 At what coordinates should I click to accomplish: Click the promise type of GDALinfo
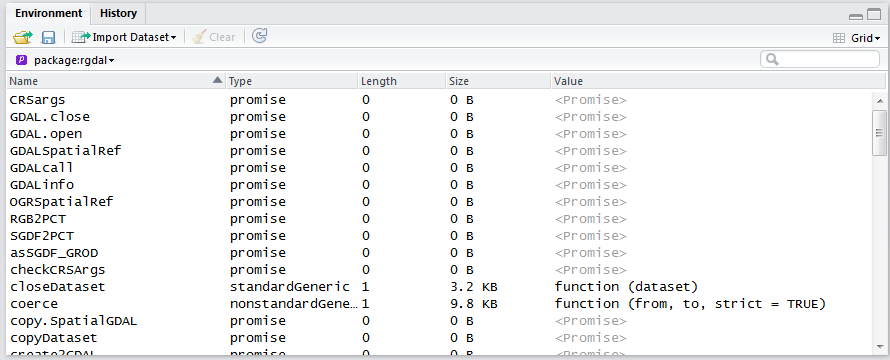[x=258, y=185]
